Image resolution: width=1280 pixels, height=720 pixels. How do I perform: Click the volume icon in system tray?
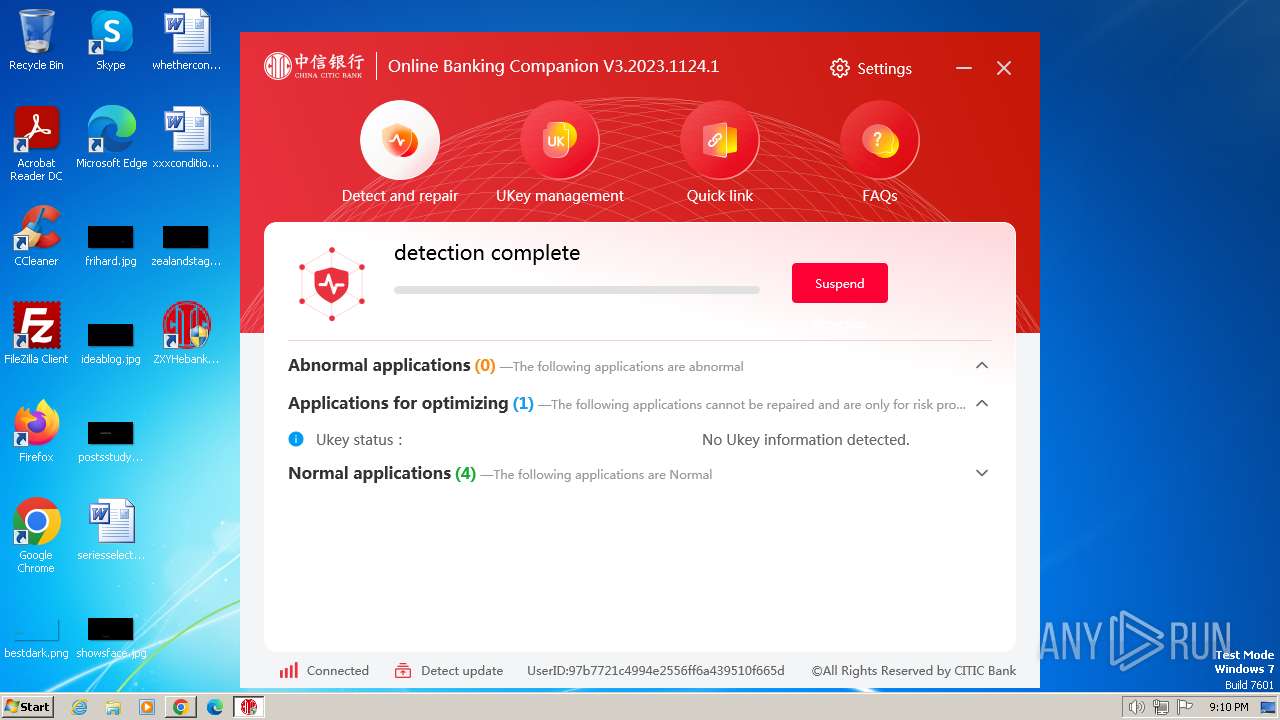1136,707
